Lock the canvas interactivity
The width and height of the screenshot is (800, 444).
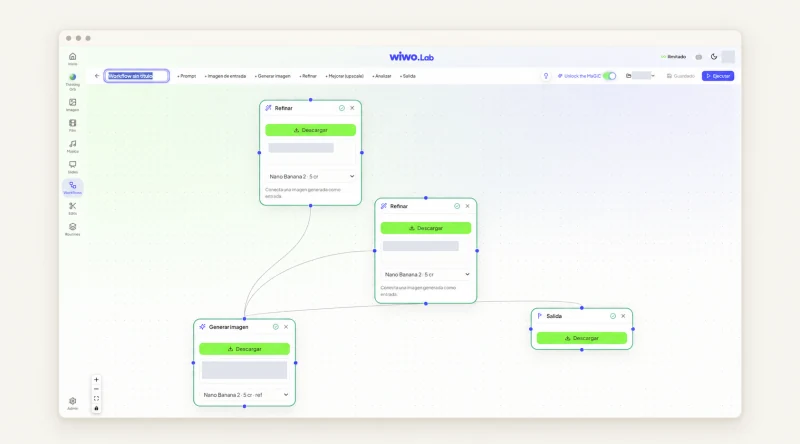click(96, 408)
